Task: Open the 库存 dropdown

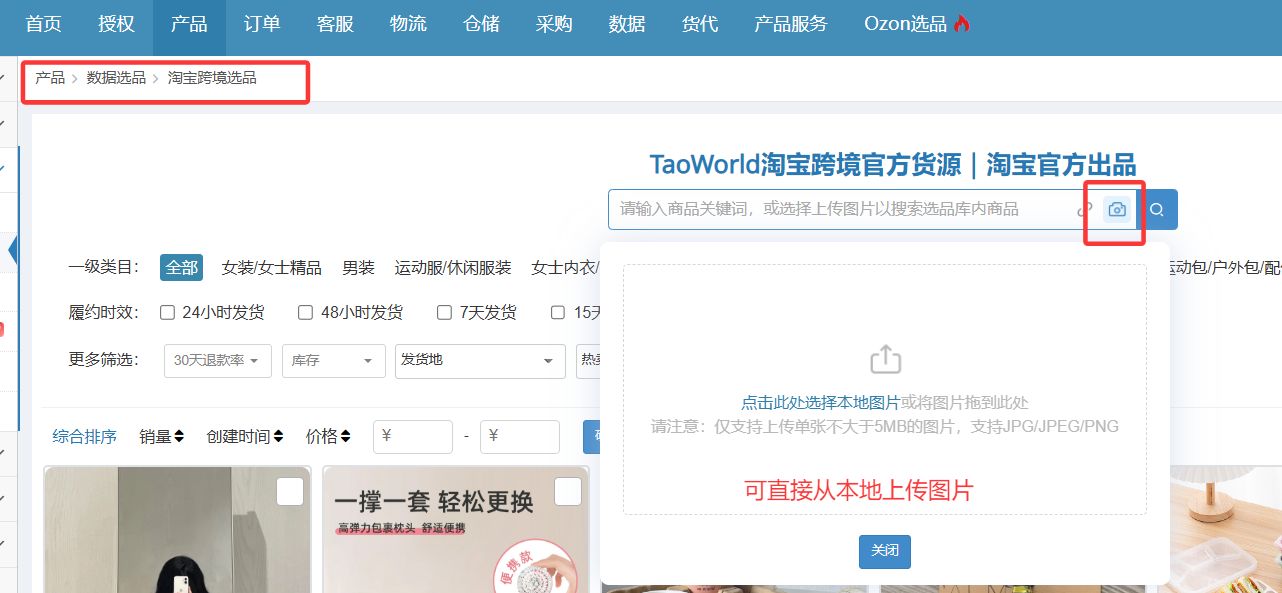Action: pos(334,361)
